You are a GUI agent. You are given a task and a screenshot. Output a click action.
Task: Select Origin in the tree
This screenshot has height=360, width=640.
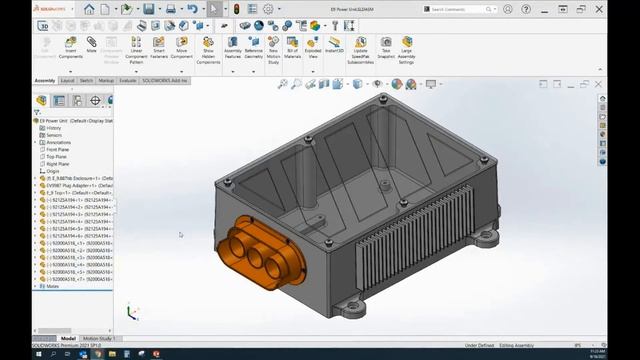tap(53, 171)
